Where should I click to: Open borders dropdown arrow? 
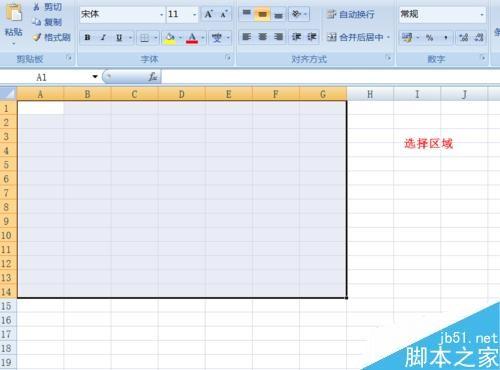[156, 37]
